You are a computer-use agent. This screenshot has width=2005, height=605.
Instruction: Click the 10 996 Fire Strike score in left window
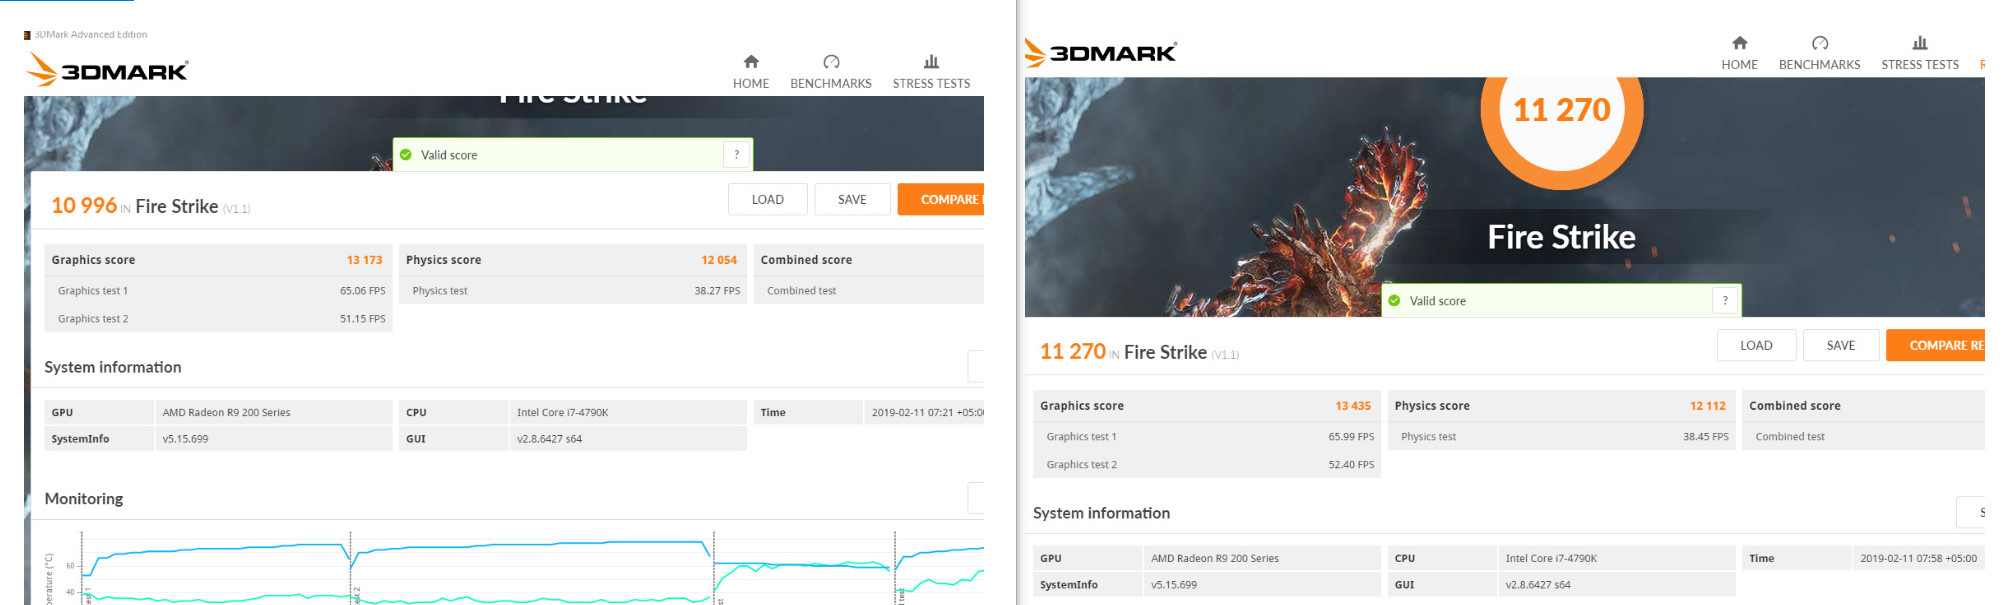click(84, 206)
